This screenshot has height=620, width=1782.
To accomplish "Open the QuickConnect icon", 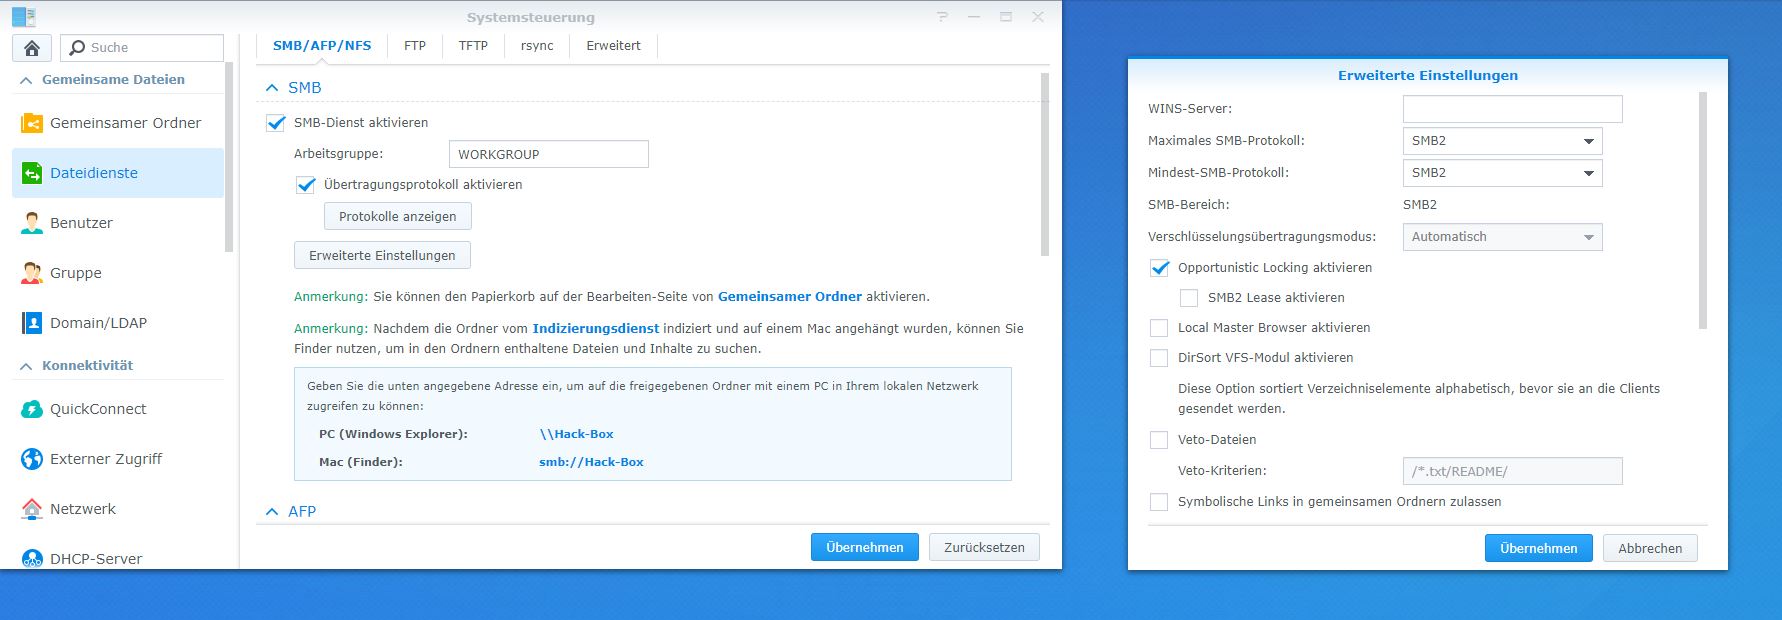I will (x=32, y=409).
